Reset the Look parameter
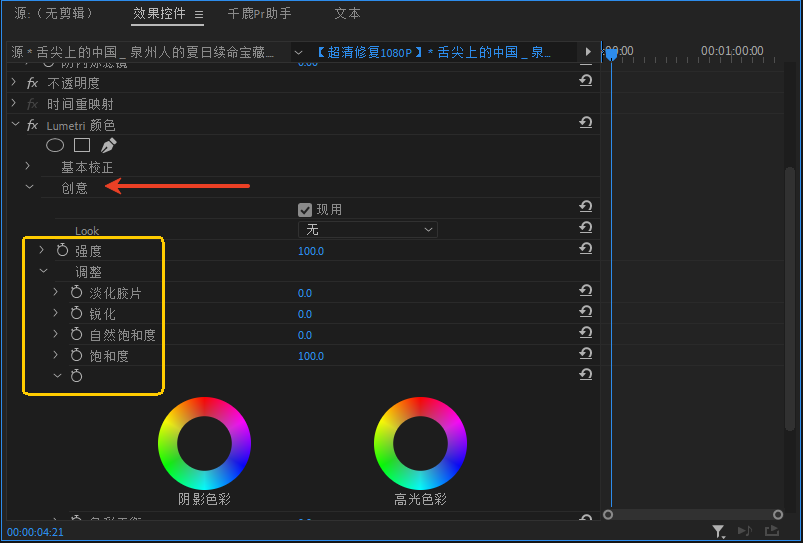The height and width of the screenshot is (543, 803). point(586,227)
